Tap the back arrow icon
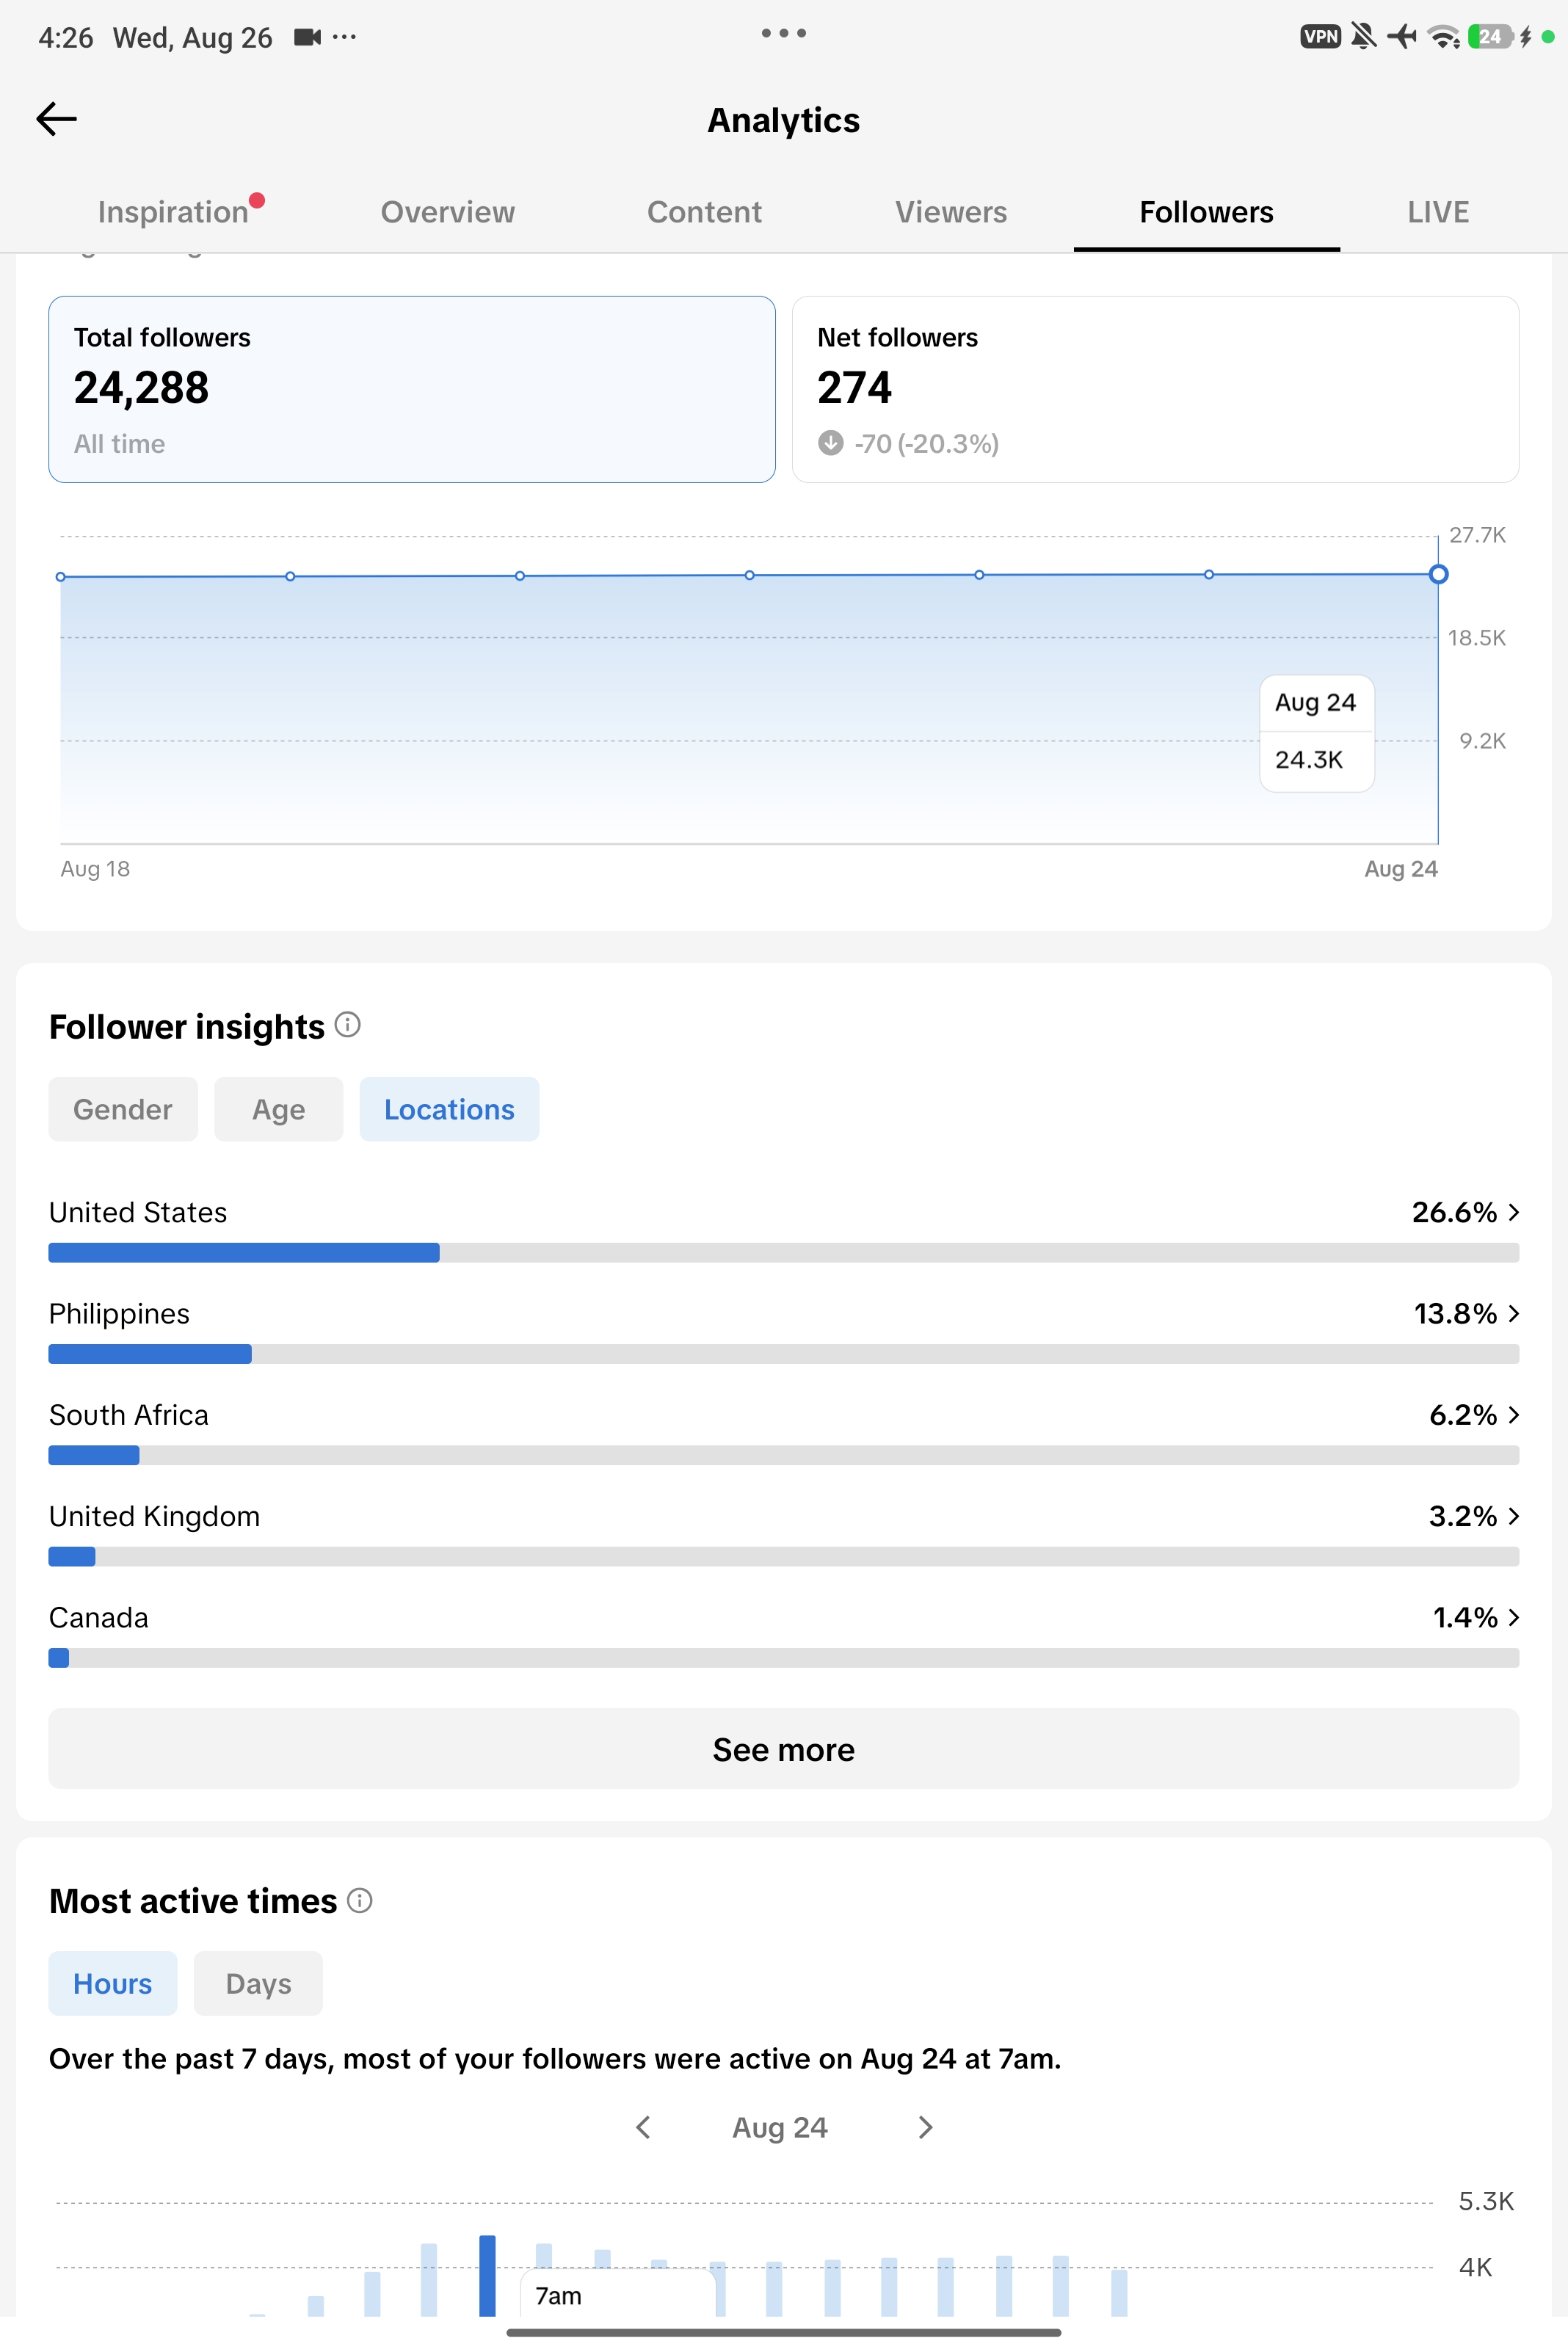 pos(57,119)
